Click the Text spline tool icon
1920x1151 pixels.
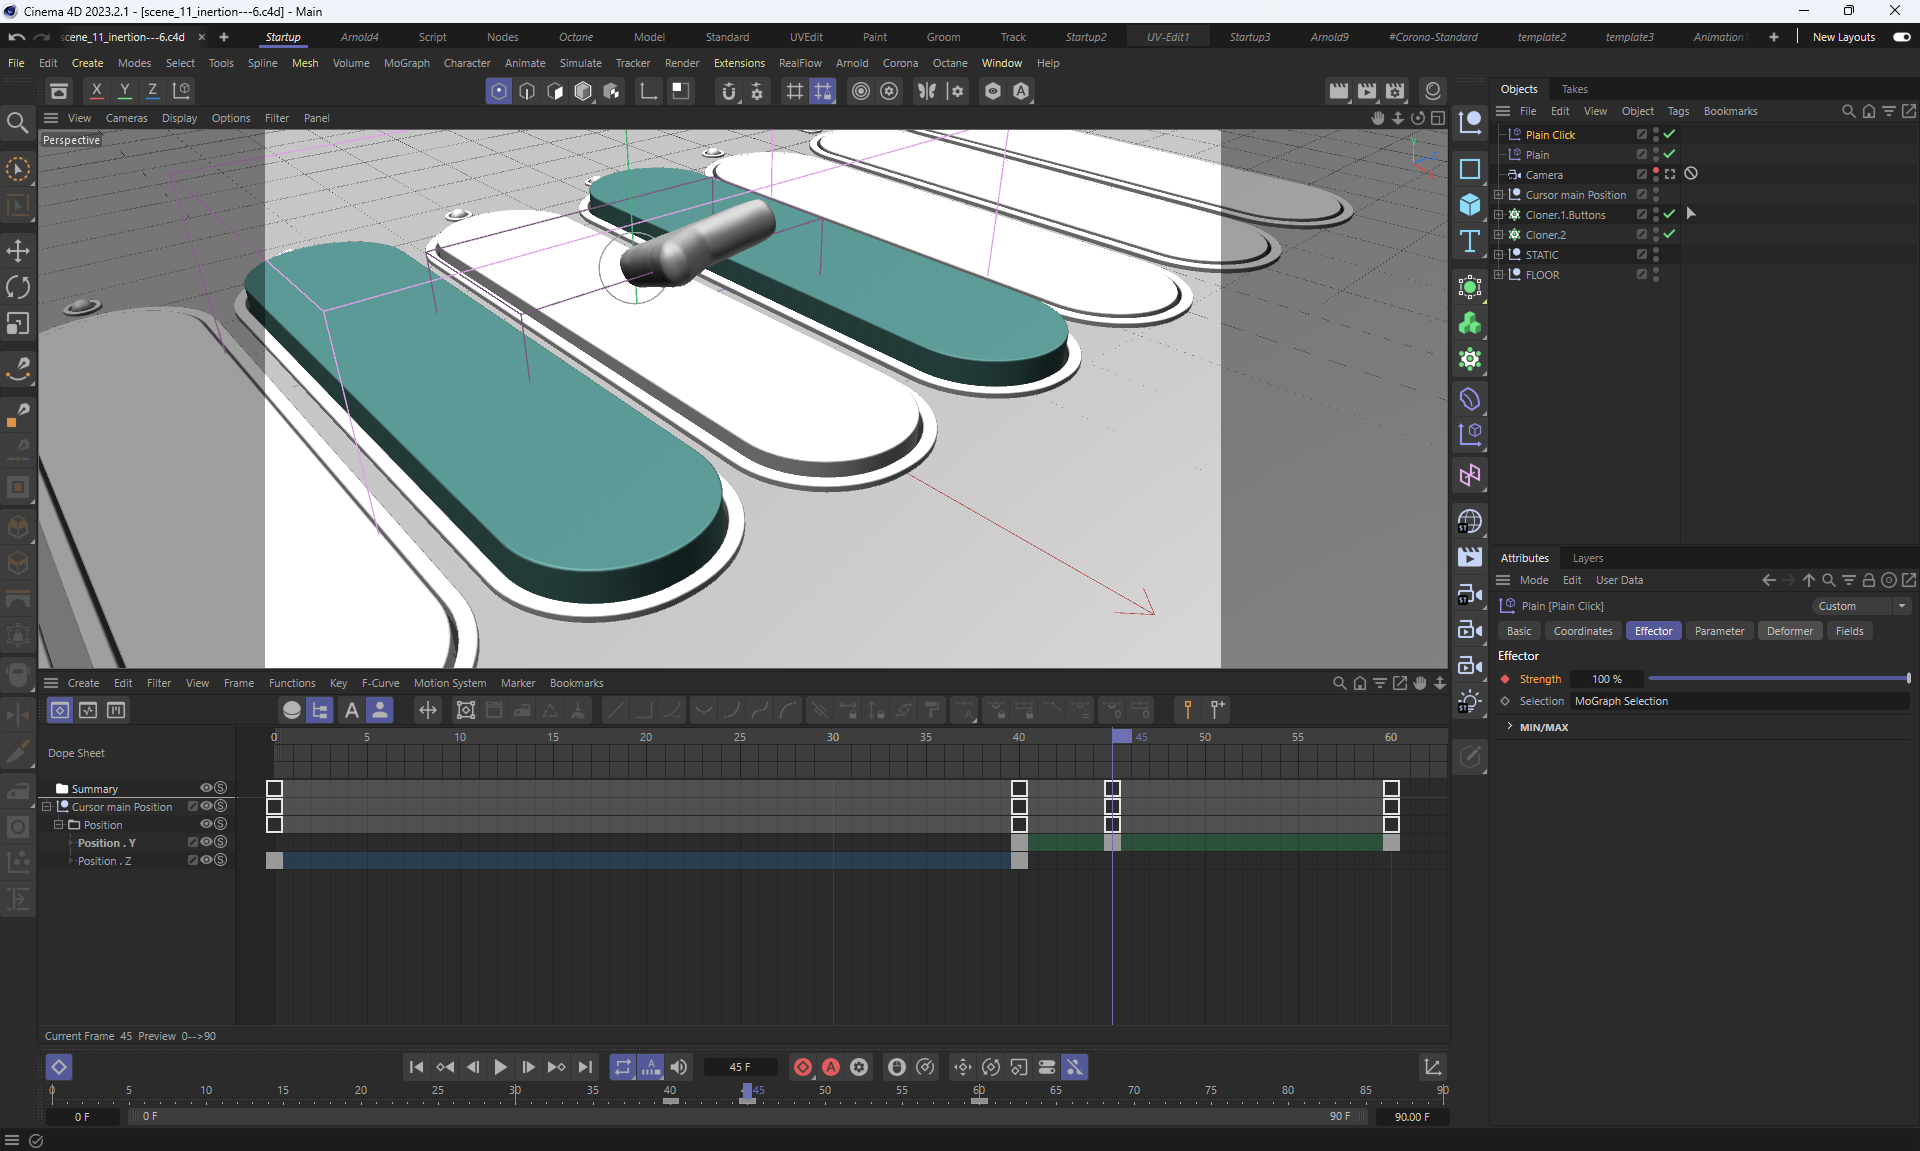[1469, 241]
